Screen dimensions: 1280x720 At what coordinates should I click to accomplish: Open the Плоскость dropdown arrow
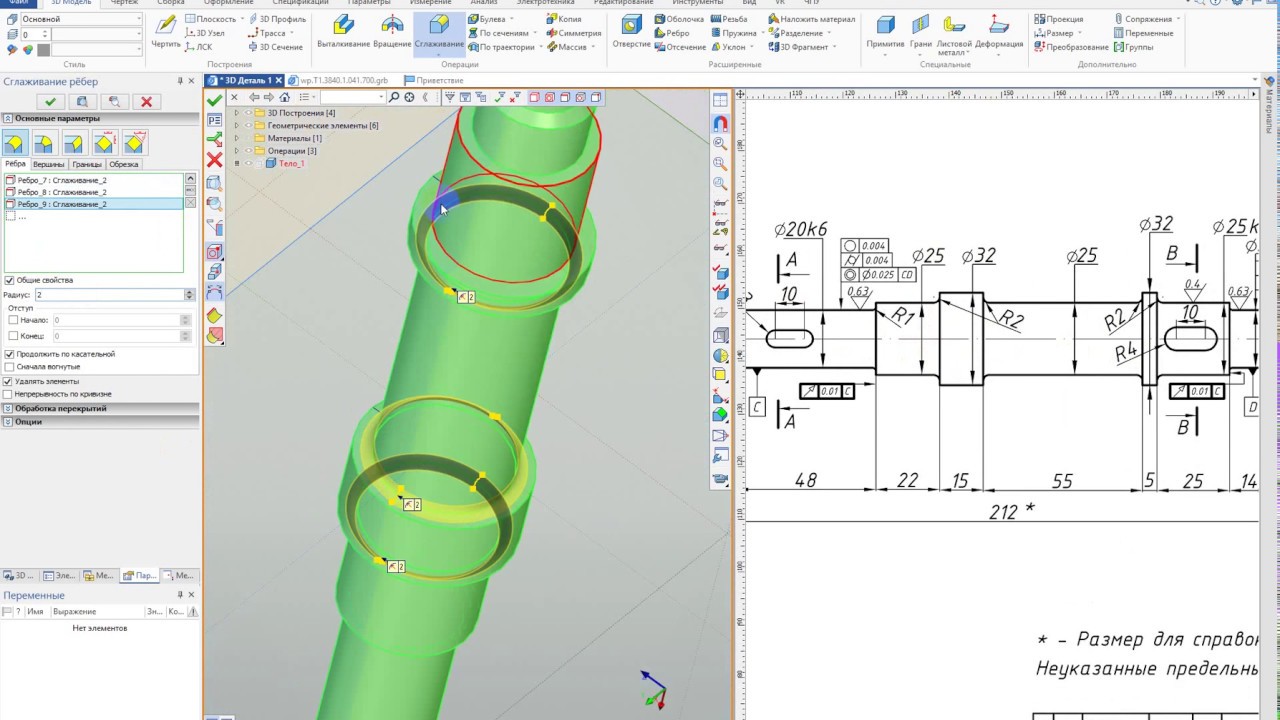click(x=242, y=19)
